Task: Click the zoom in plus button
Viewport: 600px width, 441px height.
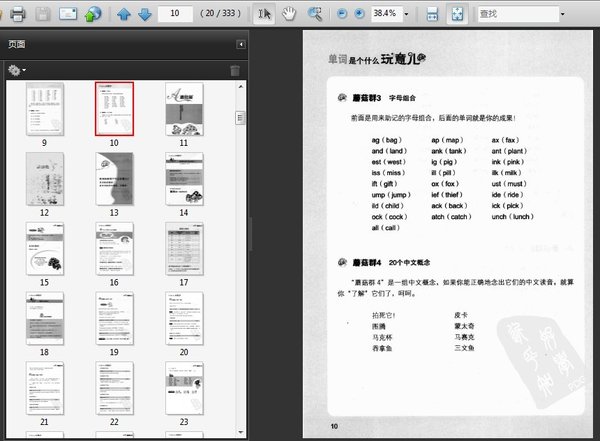Action: [x=359, y=14]
